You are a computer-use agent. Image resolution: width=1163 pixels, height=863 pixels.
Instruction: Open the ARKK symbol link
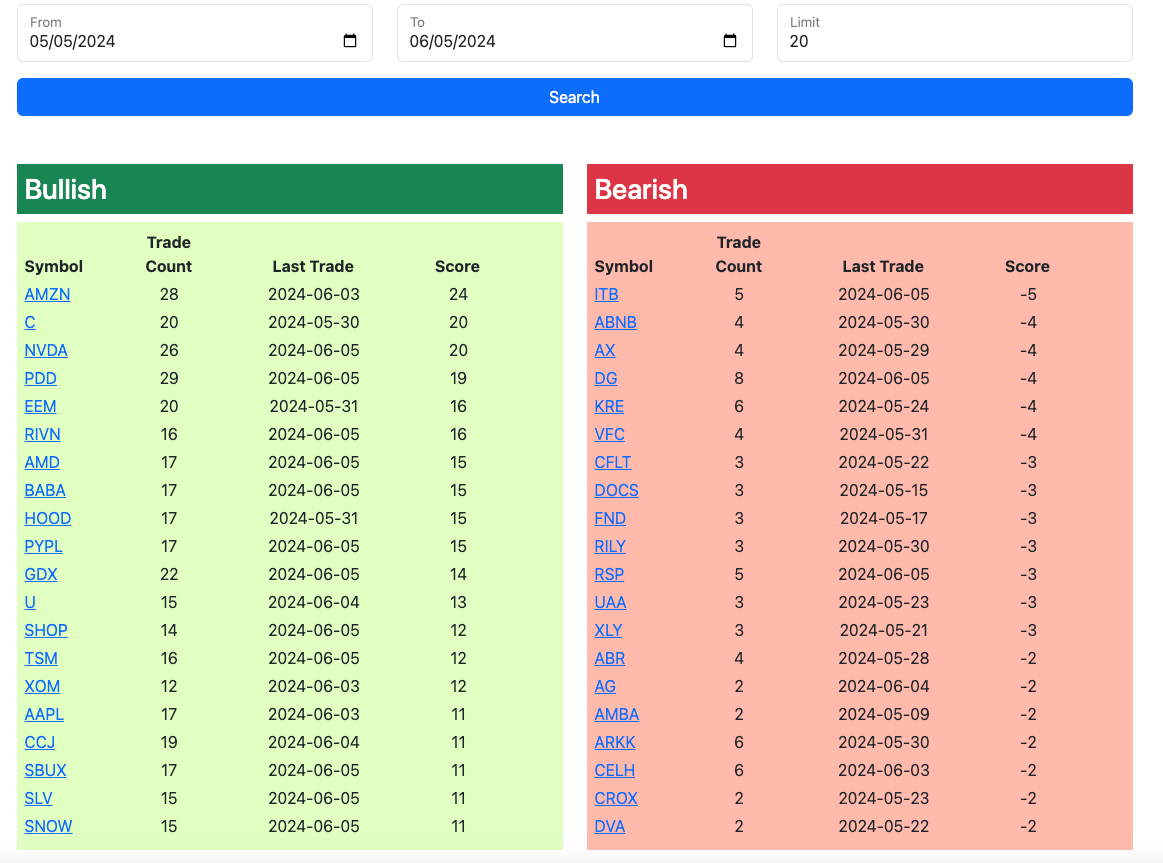click(615, 742)
